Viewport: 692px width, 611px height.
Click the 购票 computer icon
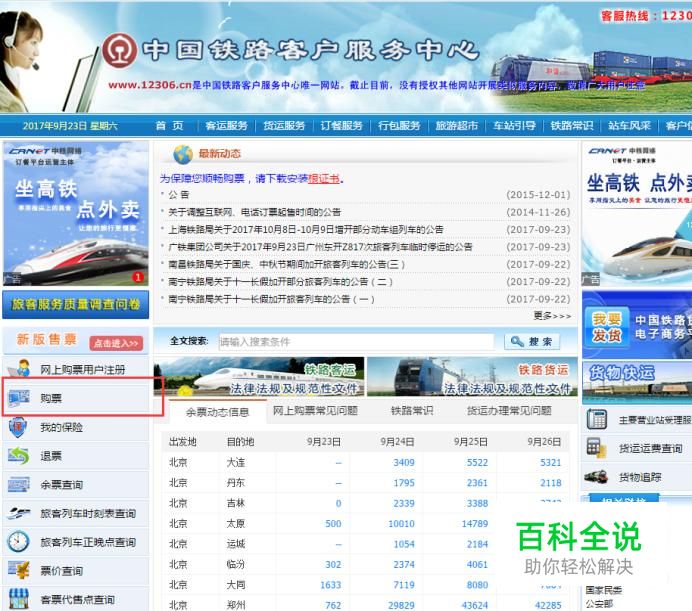tap(19, 398)
